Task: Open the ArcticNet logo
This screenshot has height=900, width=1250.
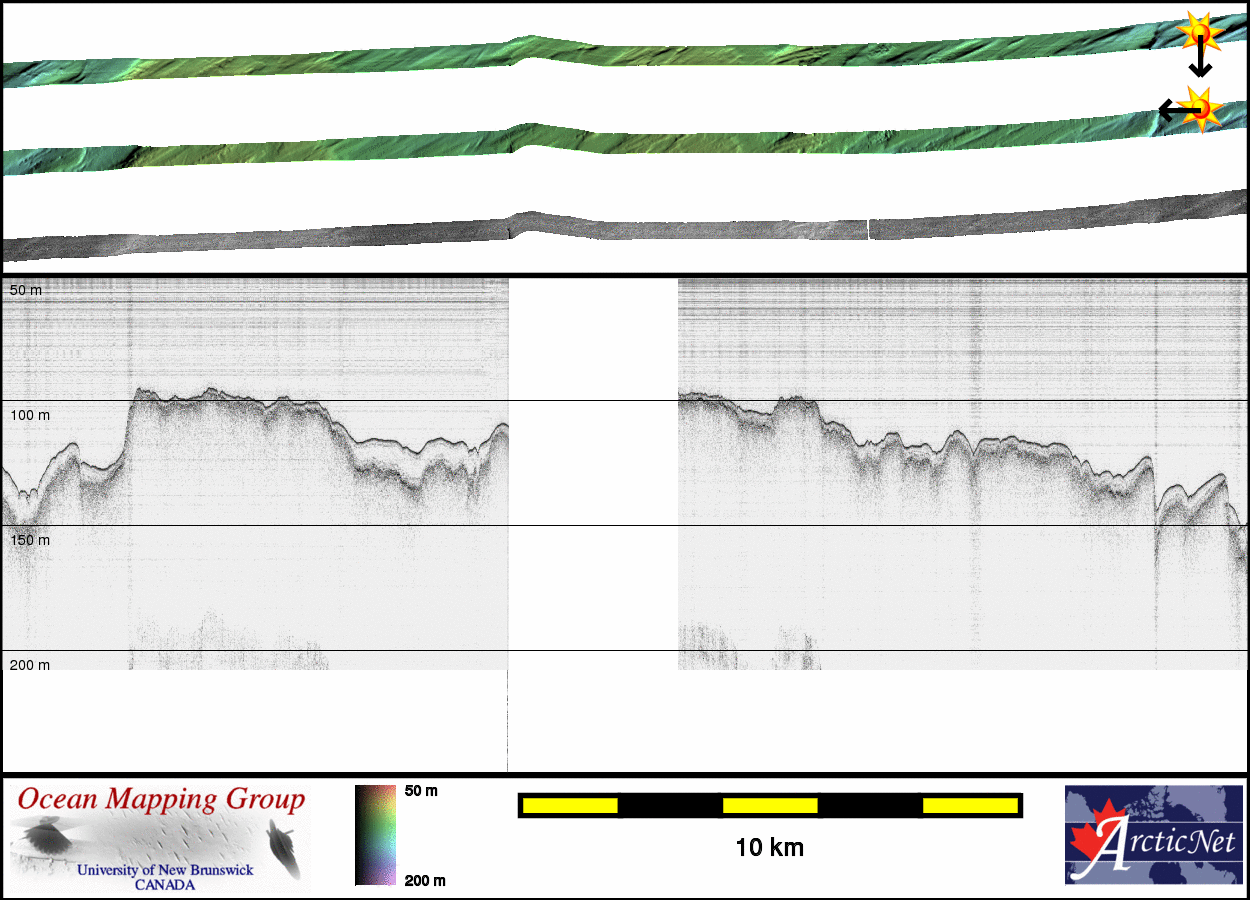Action: pyautogui.click(x=1153, y=835)
